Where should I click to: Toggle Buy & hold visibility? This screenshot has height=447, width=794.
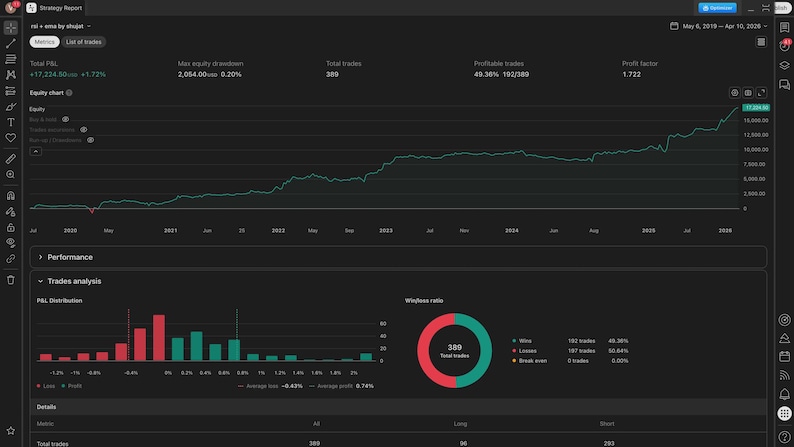coord(65,119)
